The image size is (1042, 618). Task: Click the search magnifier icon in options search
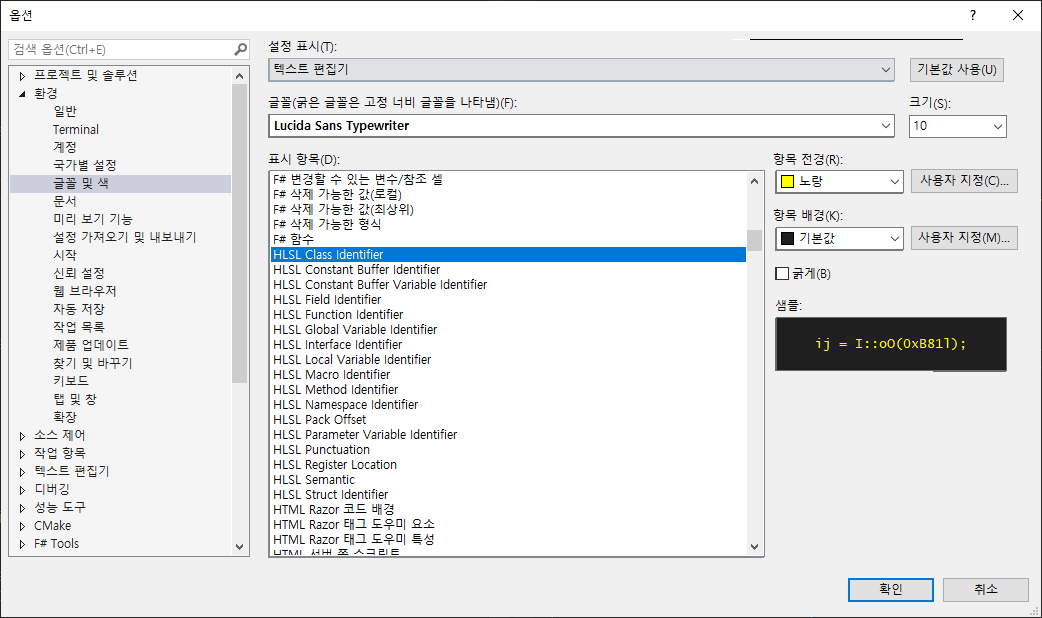pyautogui.click(x=241, y=49)
